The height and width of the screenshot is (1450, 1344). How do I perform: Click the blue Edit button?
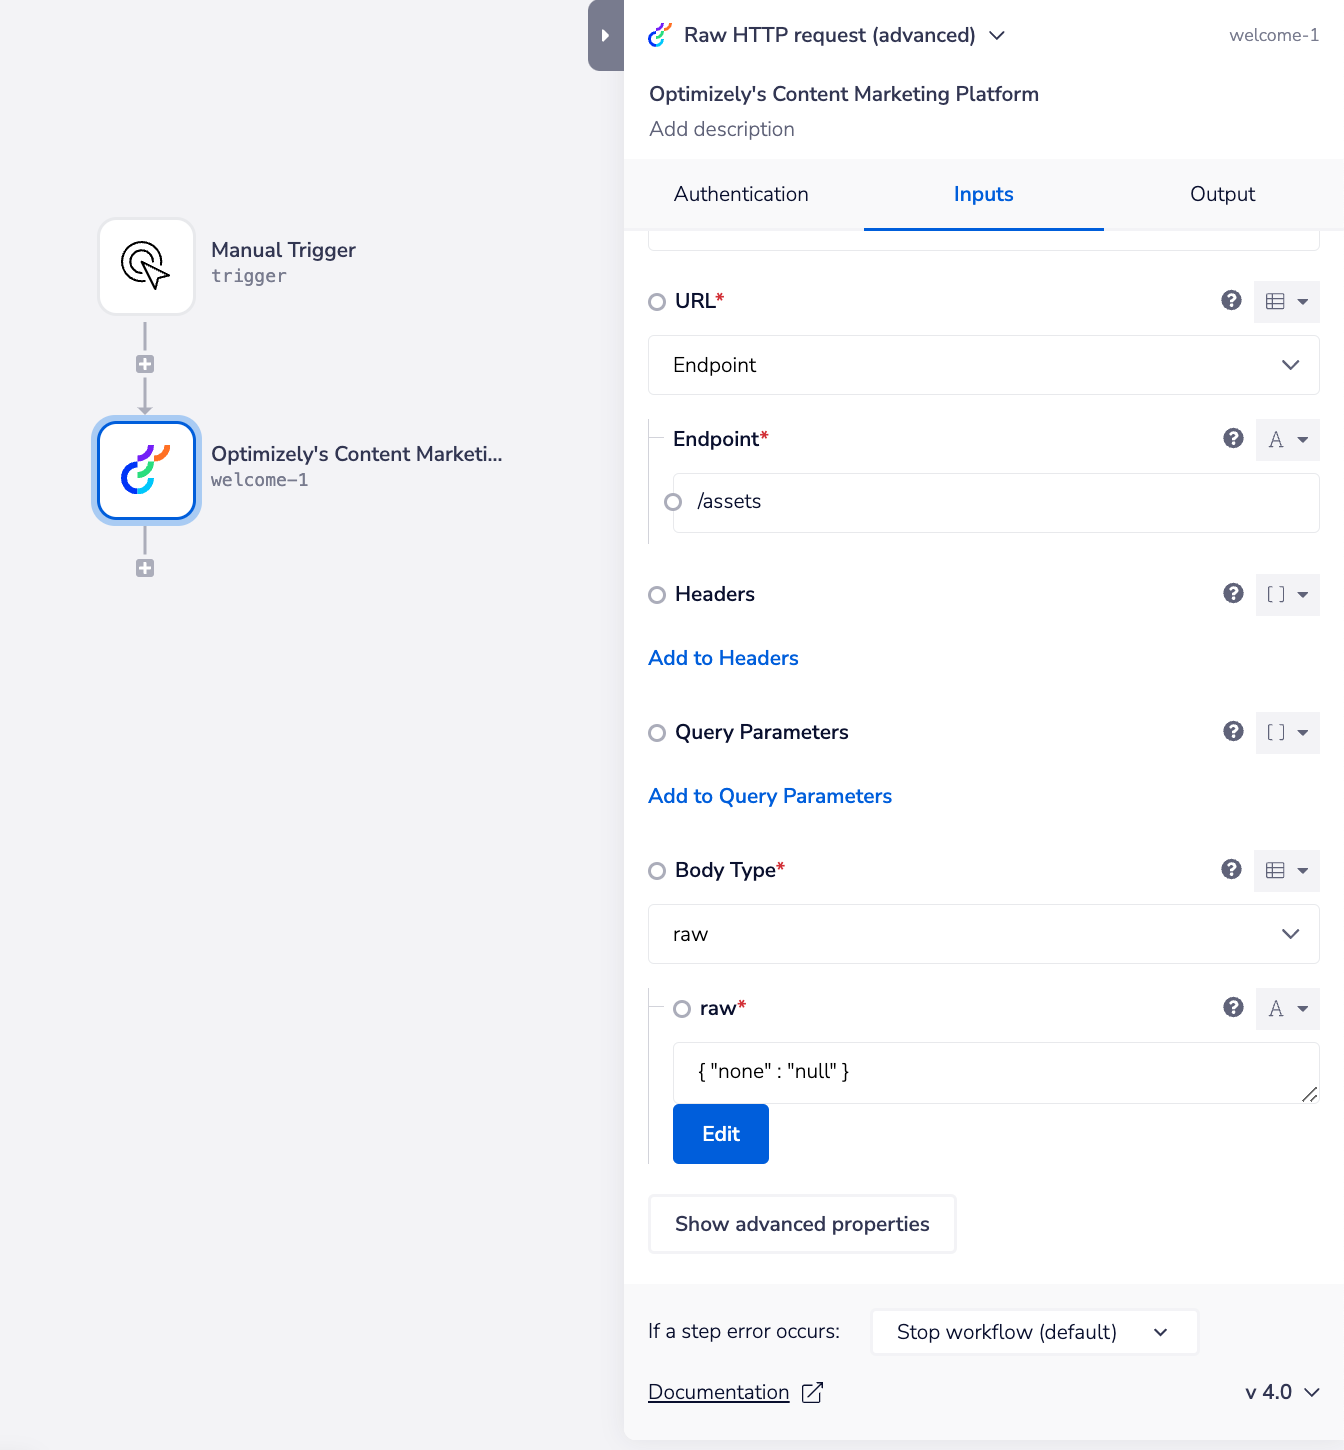coord(721,1134)
